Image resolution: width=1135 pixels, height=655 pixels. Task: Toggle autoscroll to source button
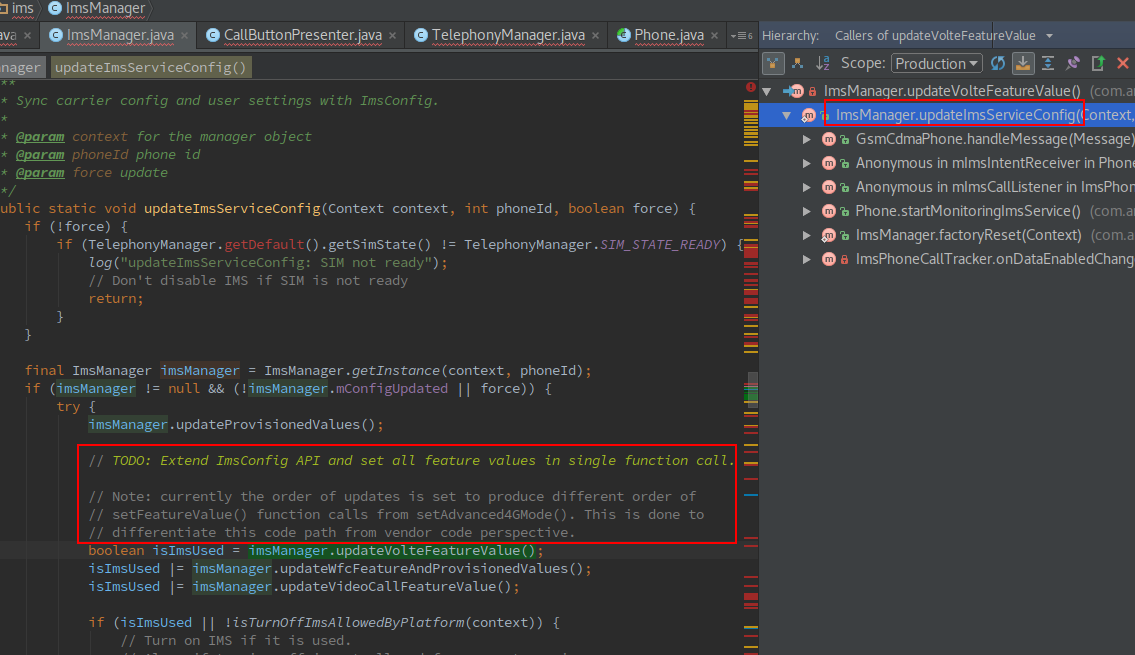(x=1023, y=64)
